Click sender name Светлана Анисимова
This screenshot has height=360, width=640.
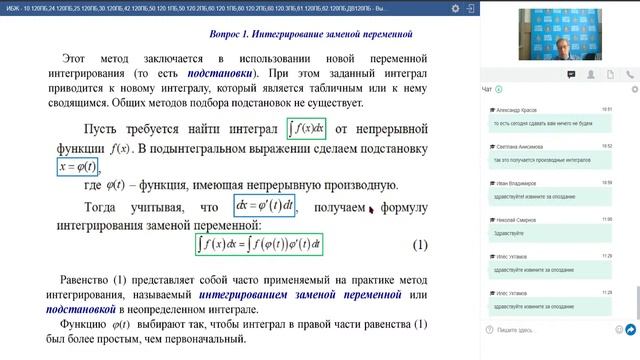(520, 147)
